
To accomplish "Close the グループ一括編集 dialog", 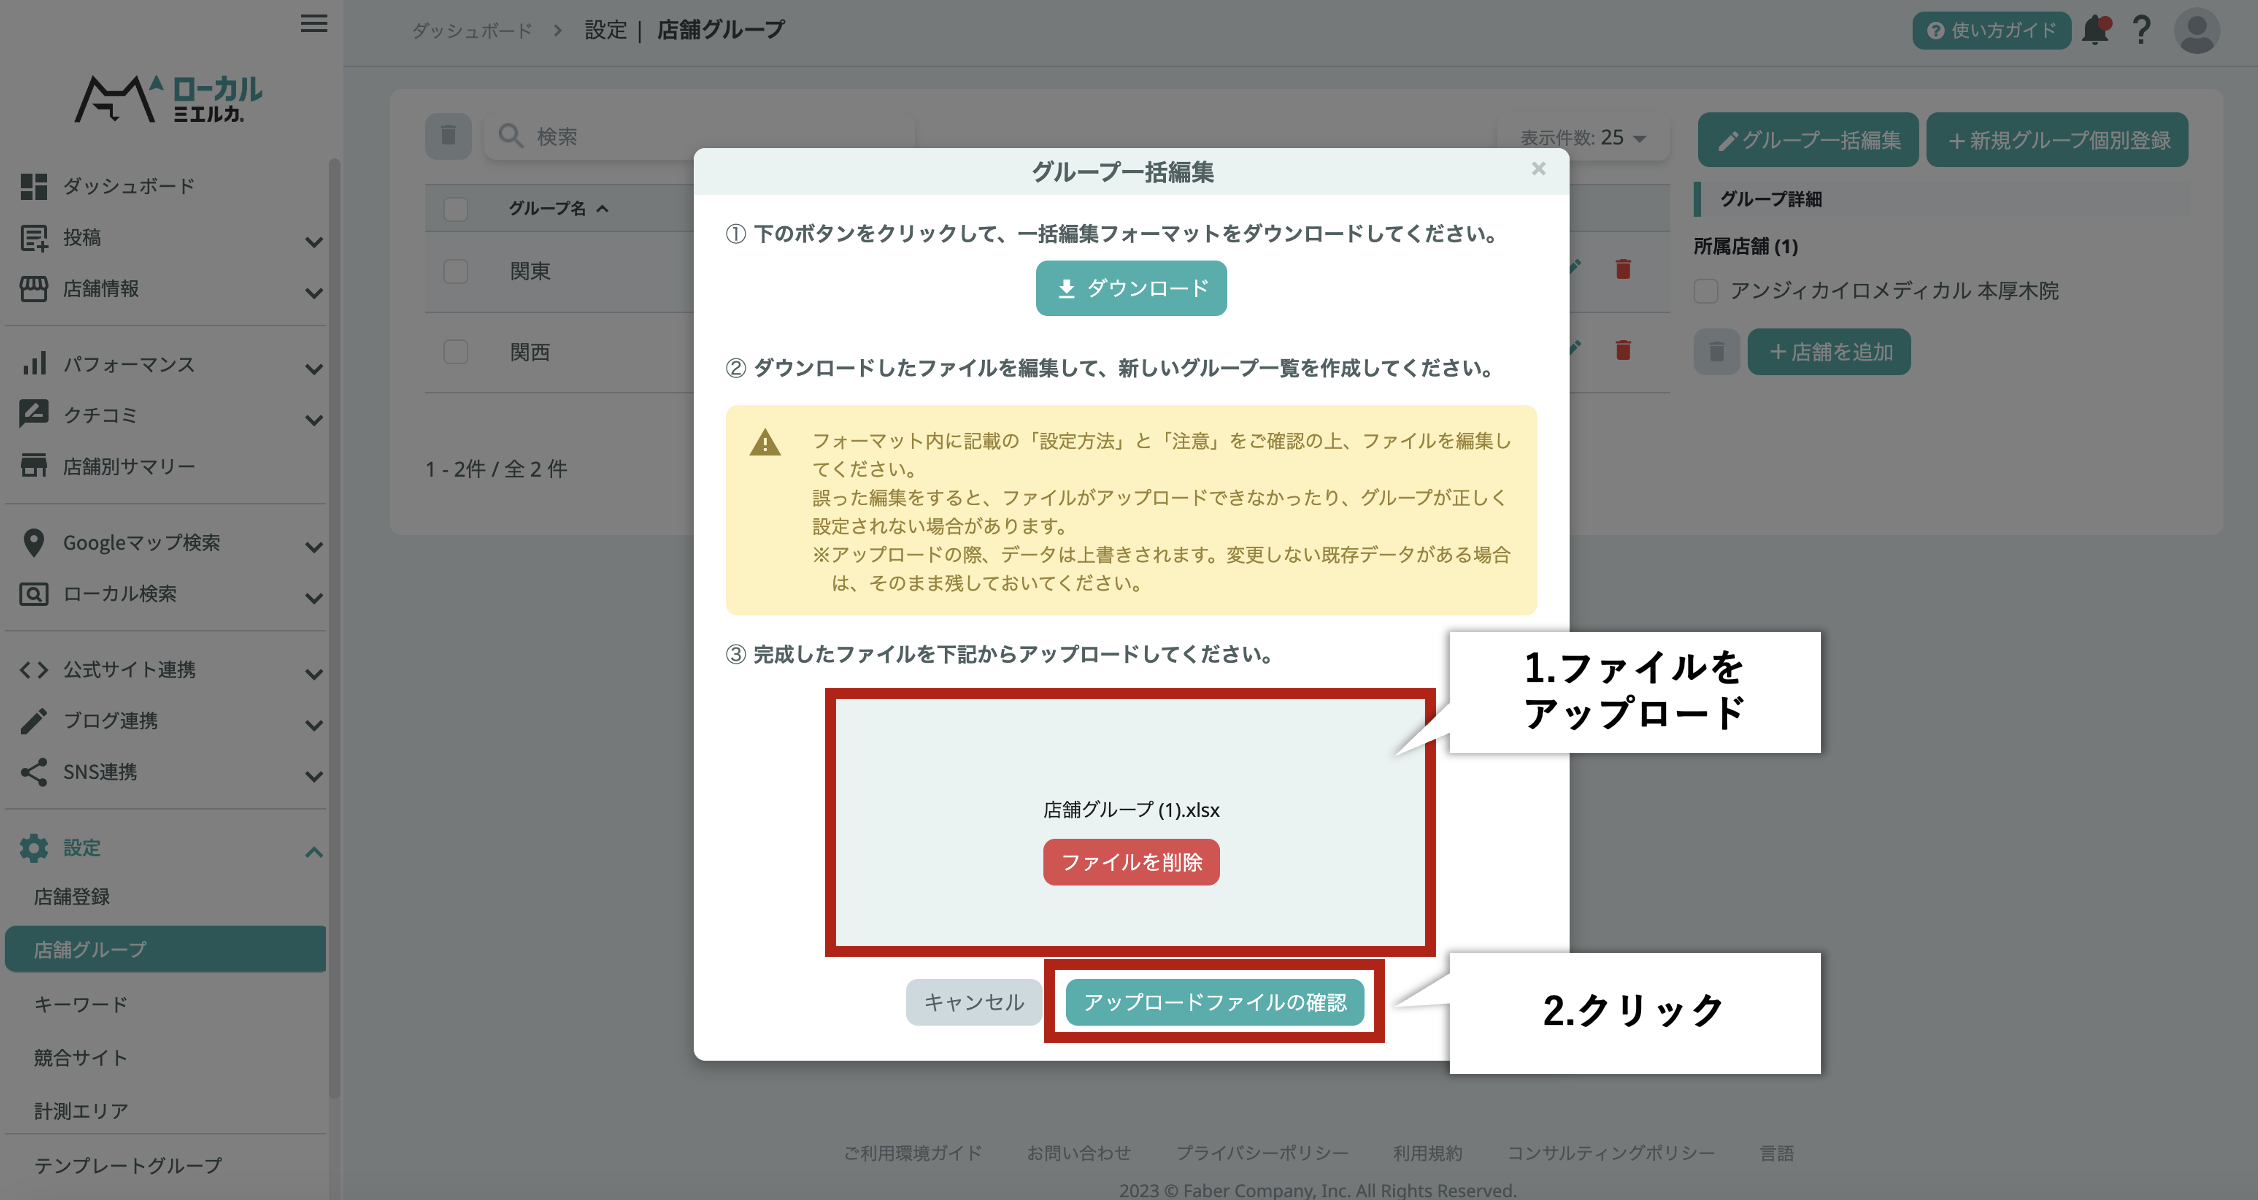I will [1538, 169].
